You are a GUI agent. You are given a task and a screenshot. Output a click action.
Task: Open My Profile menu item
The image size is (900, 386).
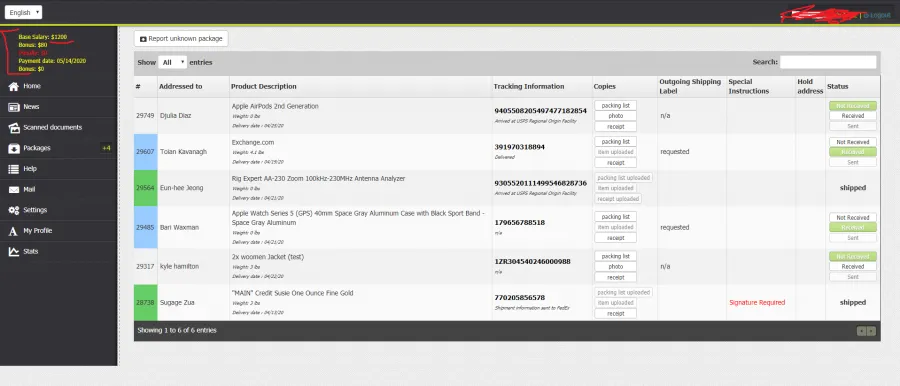pos(38,231)
